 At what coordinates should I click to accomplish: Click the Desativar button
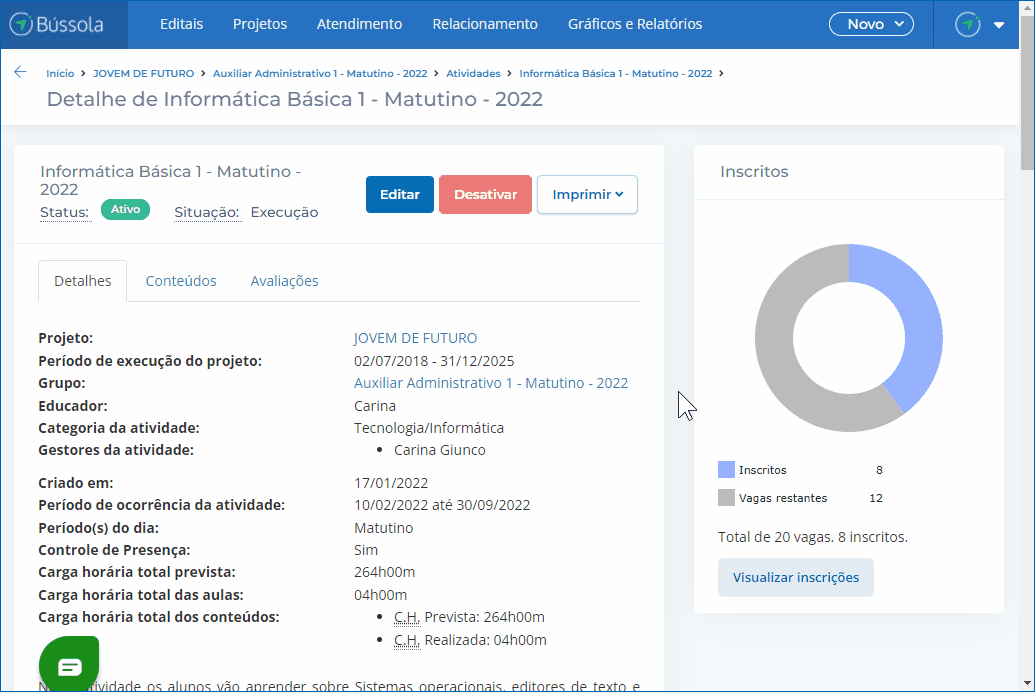[x=485, y=194]
